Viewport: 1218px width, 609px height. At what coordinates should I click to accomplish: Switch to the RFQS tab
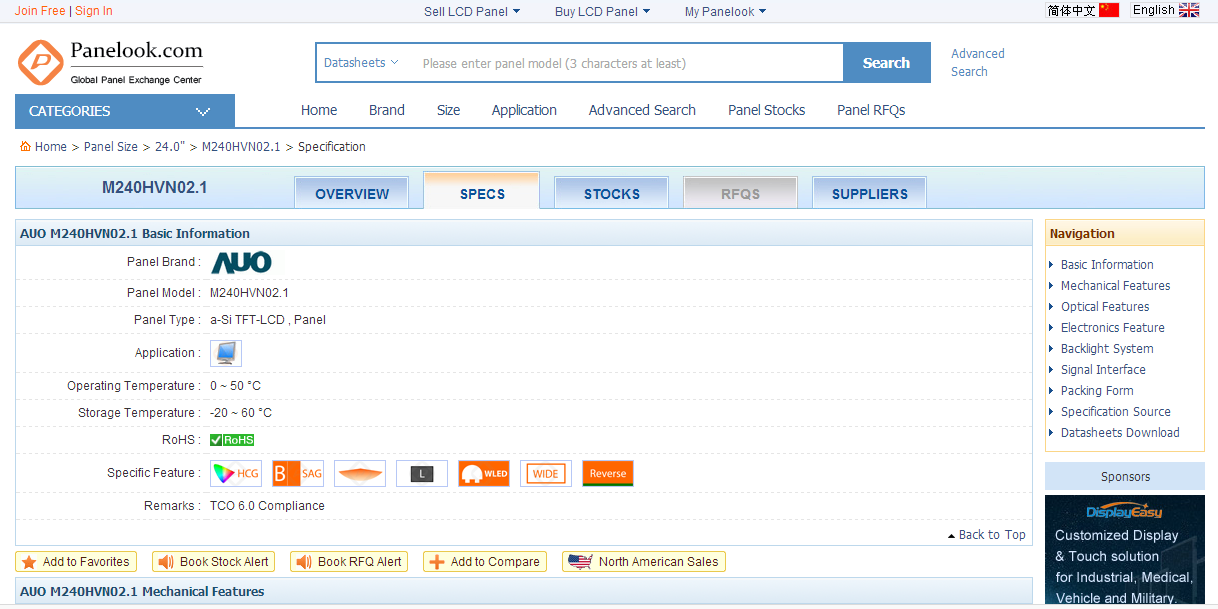click(741, 194)
